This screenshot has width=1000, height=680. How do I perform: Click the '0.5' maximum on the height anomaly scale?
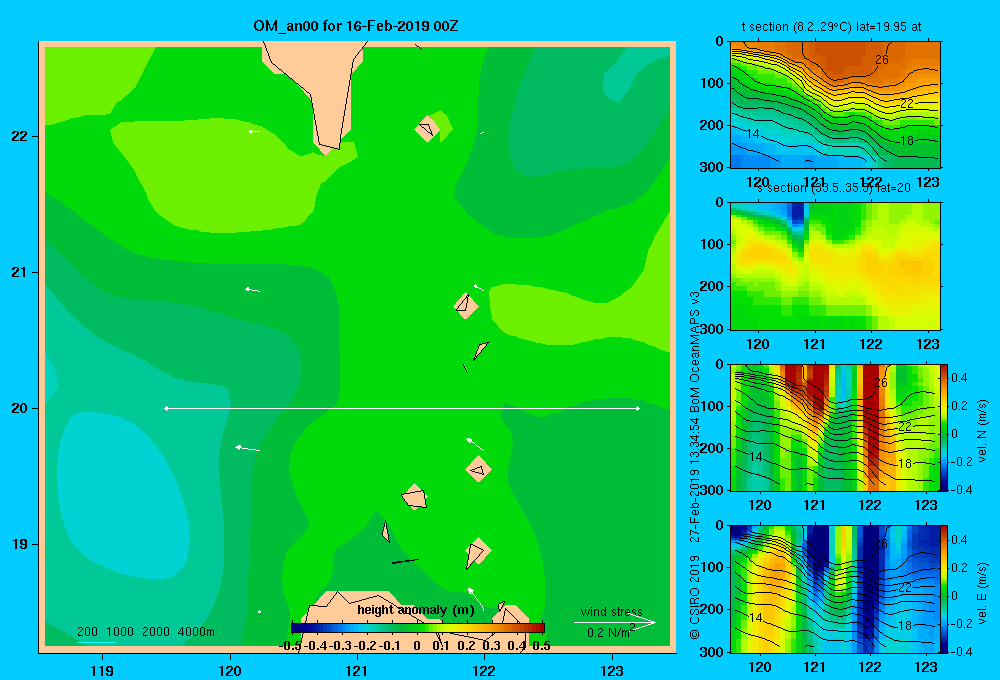click(x=541, y=646)
